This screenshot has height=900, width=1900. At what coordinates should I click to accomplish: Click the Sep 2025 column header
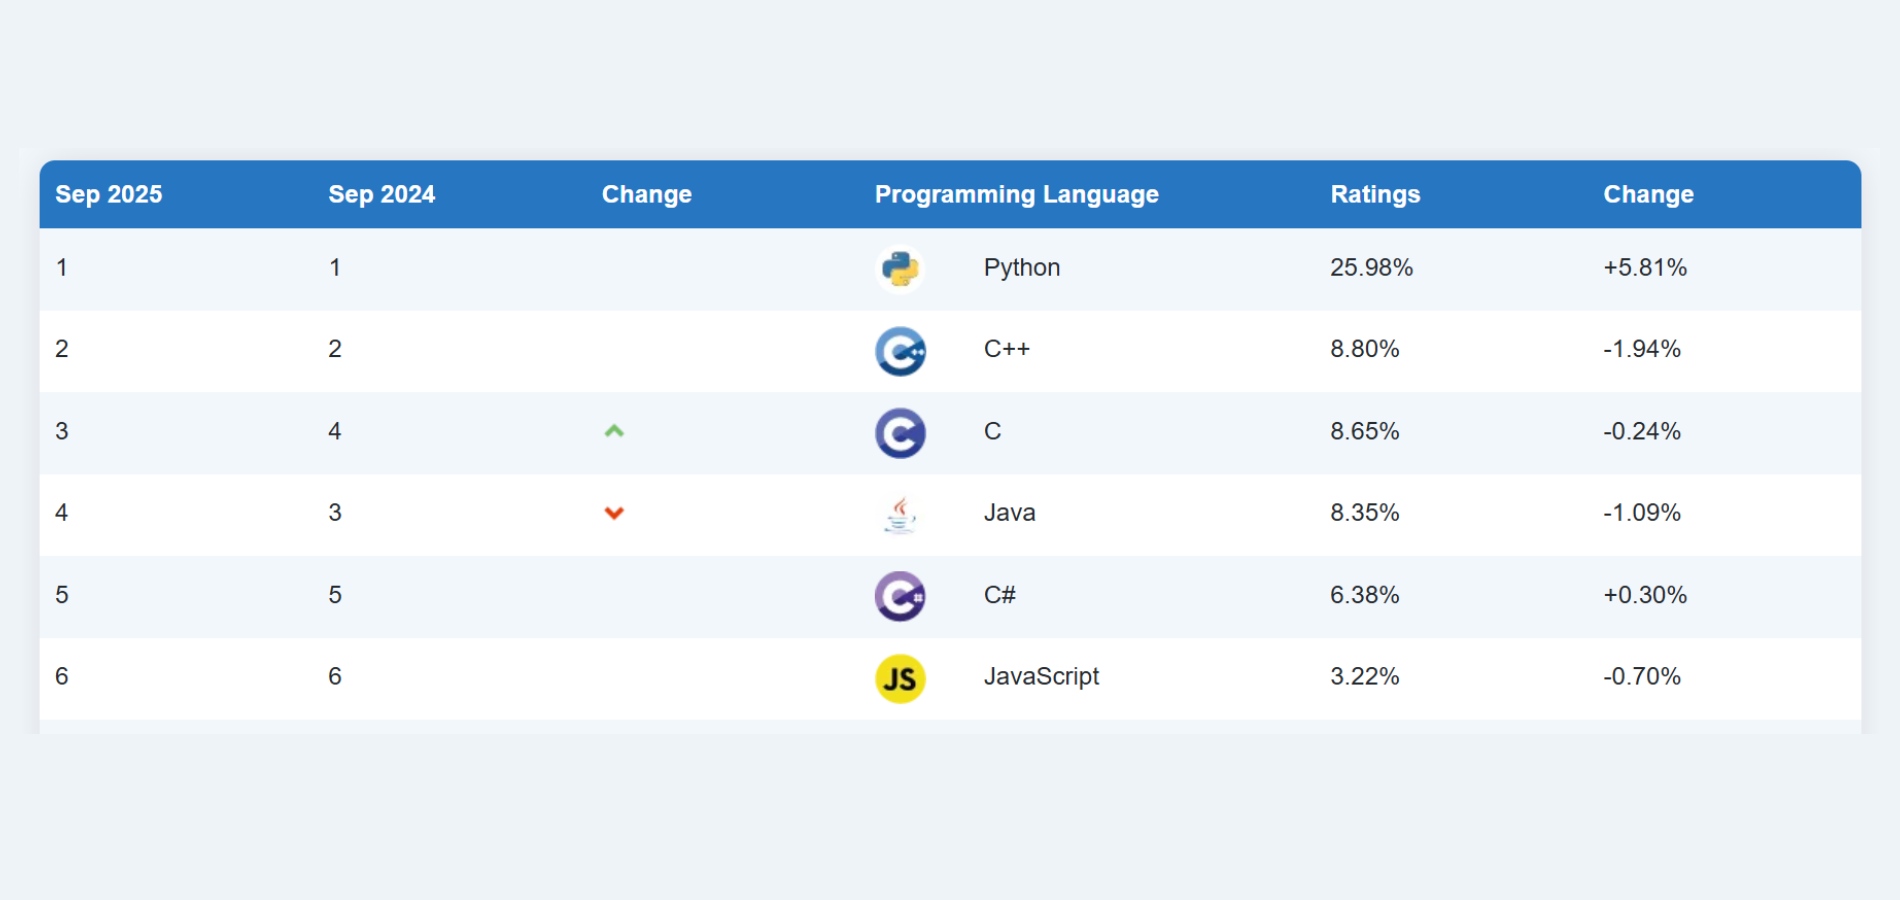click(108, 194)
